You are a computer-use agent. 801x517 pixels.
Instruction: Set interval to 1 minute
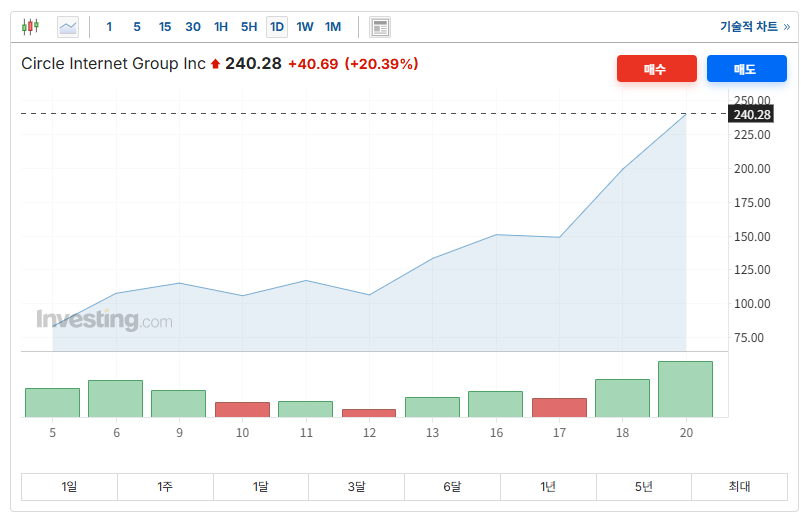109,27
